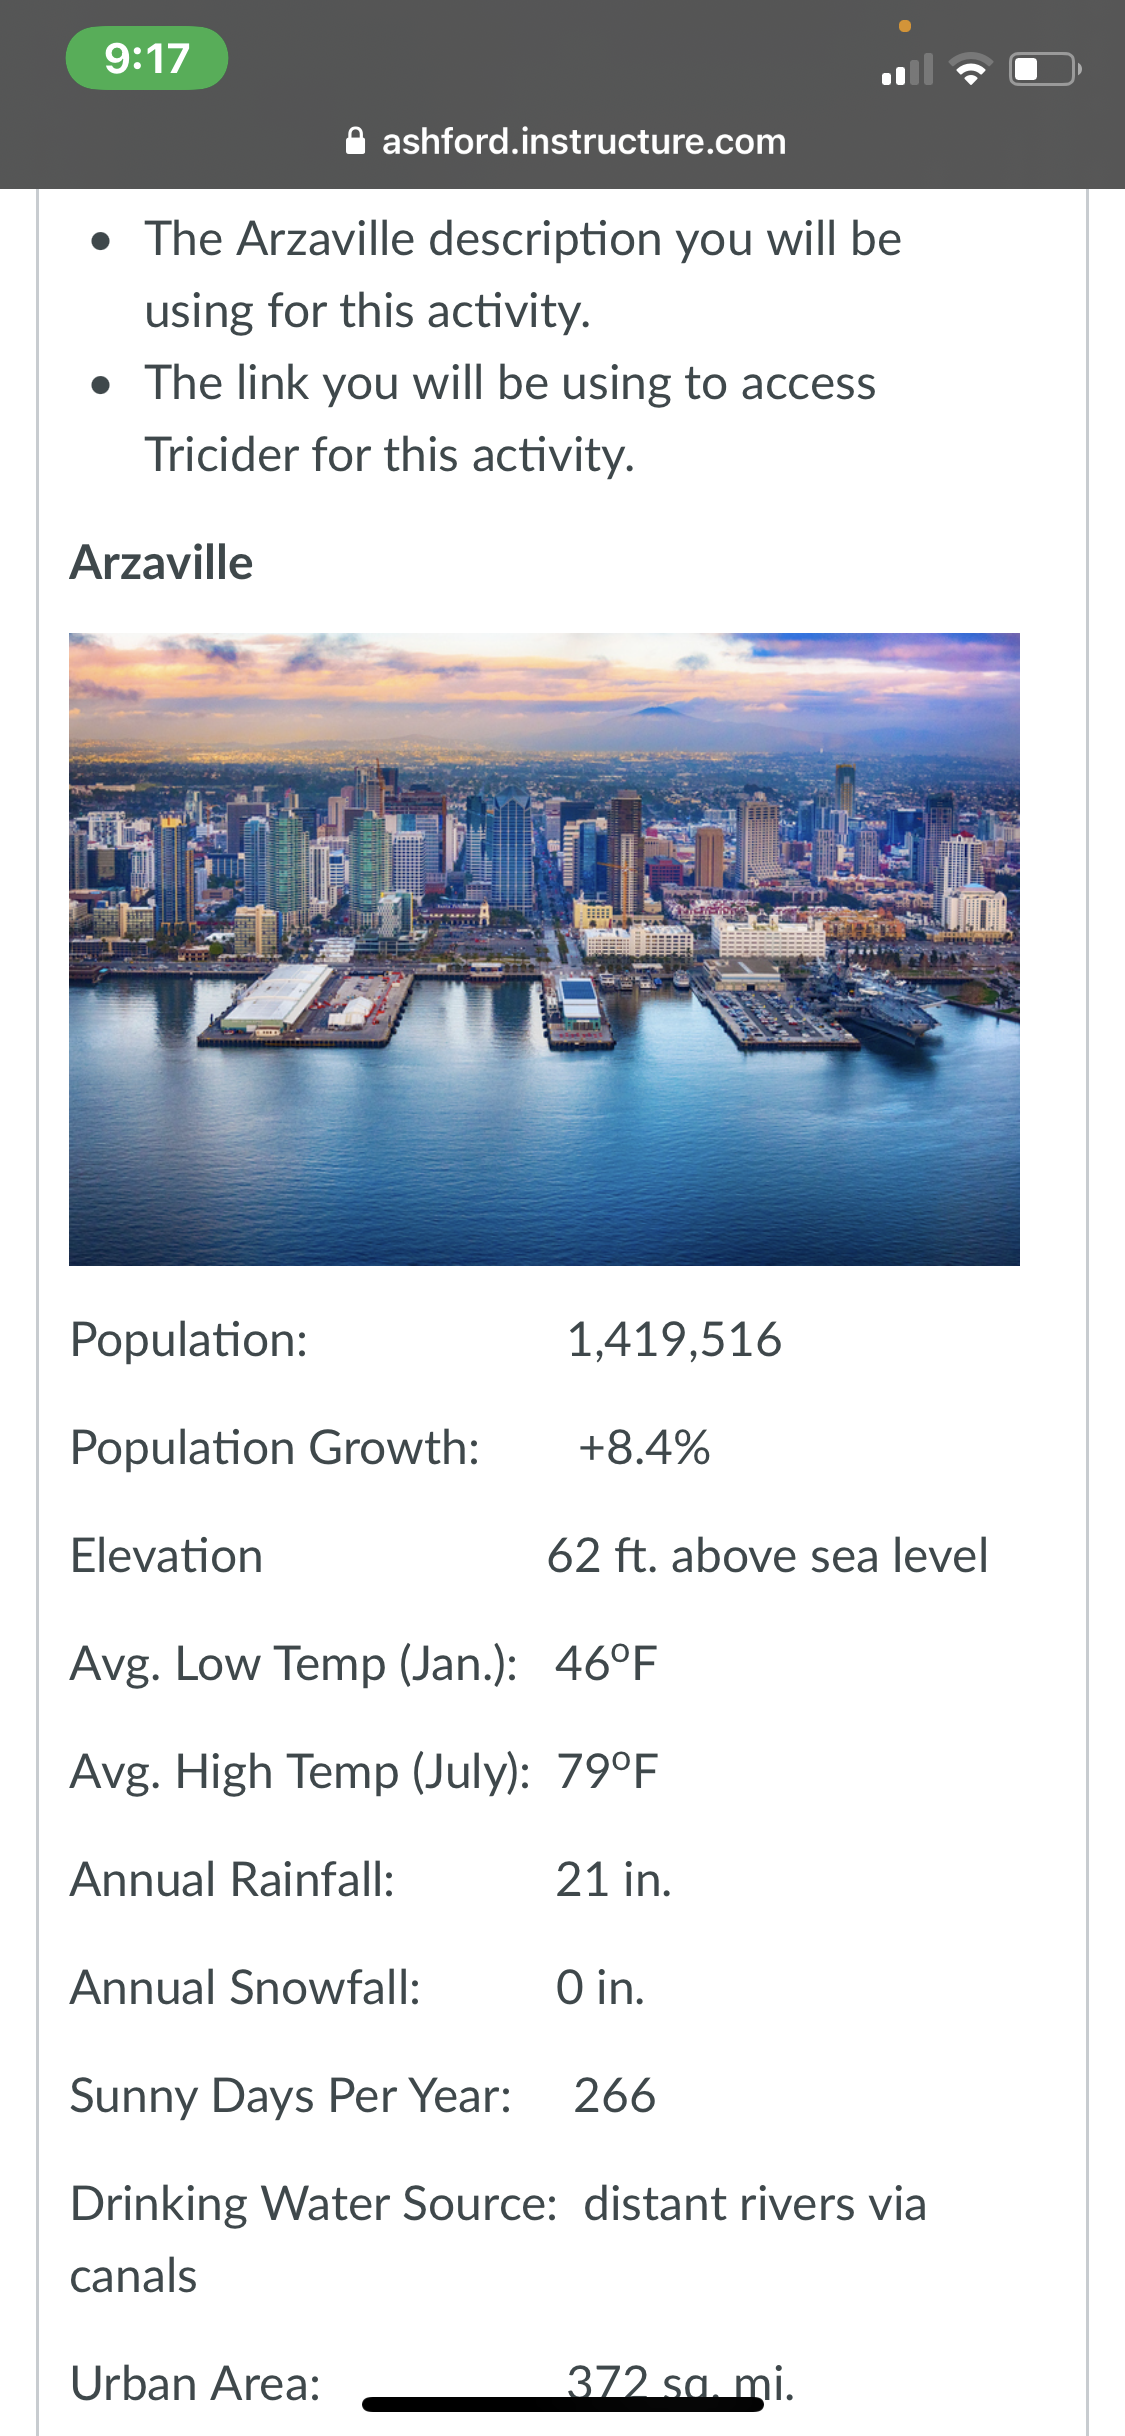Viewport: 1125px width, 2436px height.
Task: Tap the Arzaville heading
Action: tap(161, 562)
